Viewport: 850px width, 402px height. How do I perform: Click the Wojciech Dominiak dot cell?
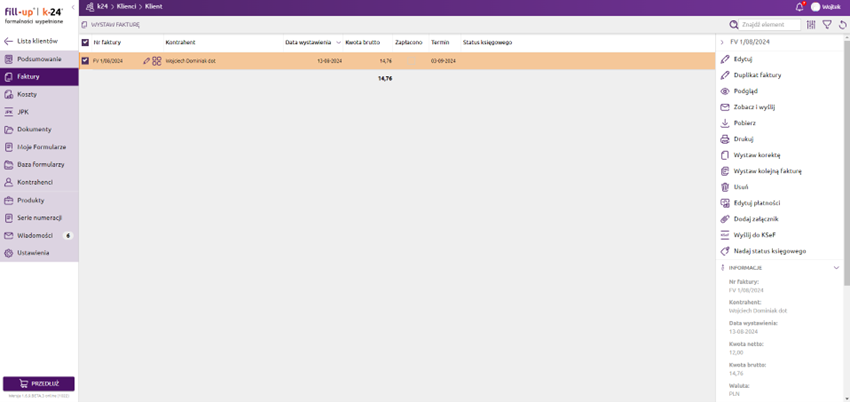pos(190,61)
